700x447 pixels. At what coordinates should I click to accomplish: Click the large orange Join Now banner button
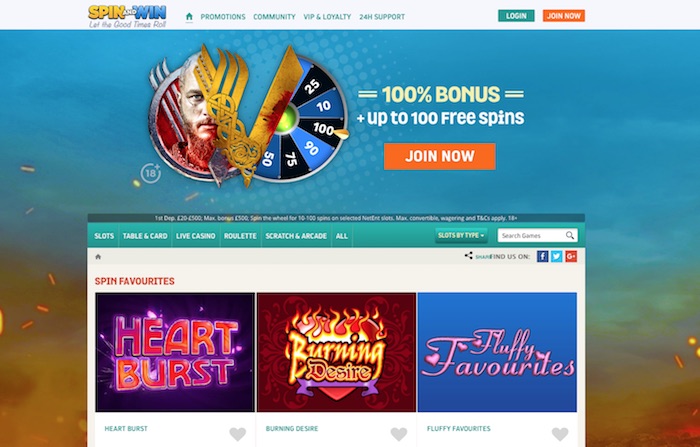[x=440, y=156]
